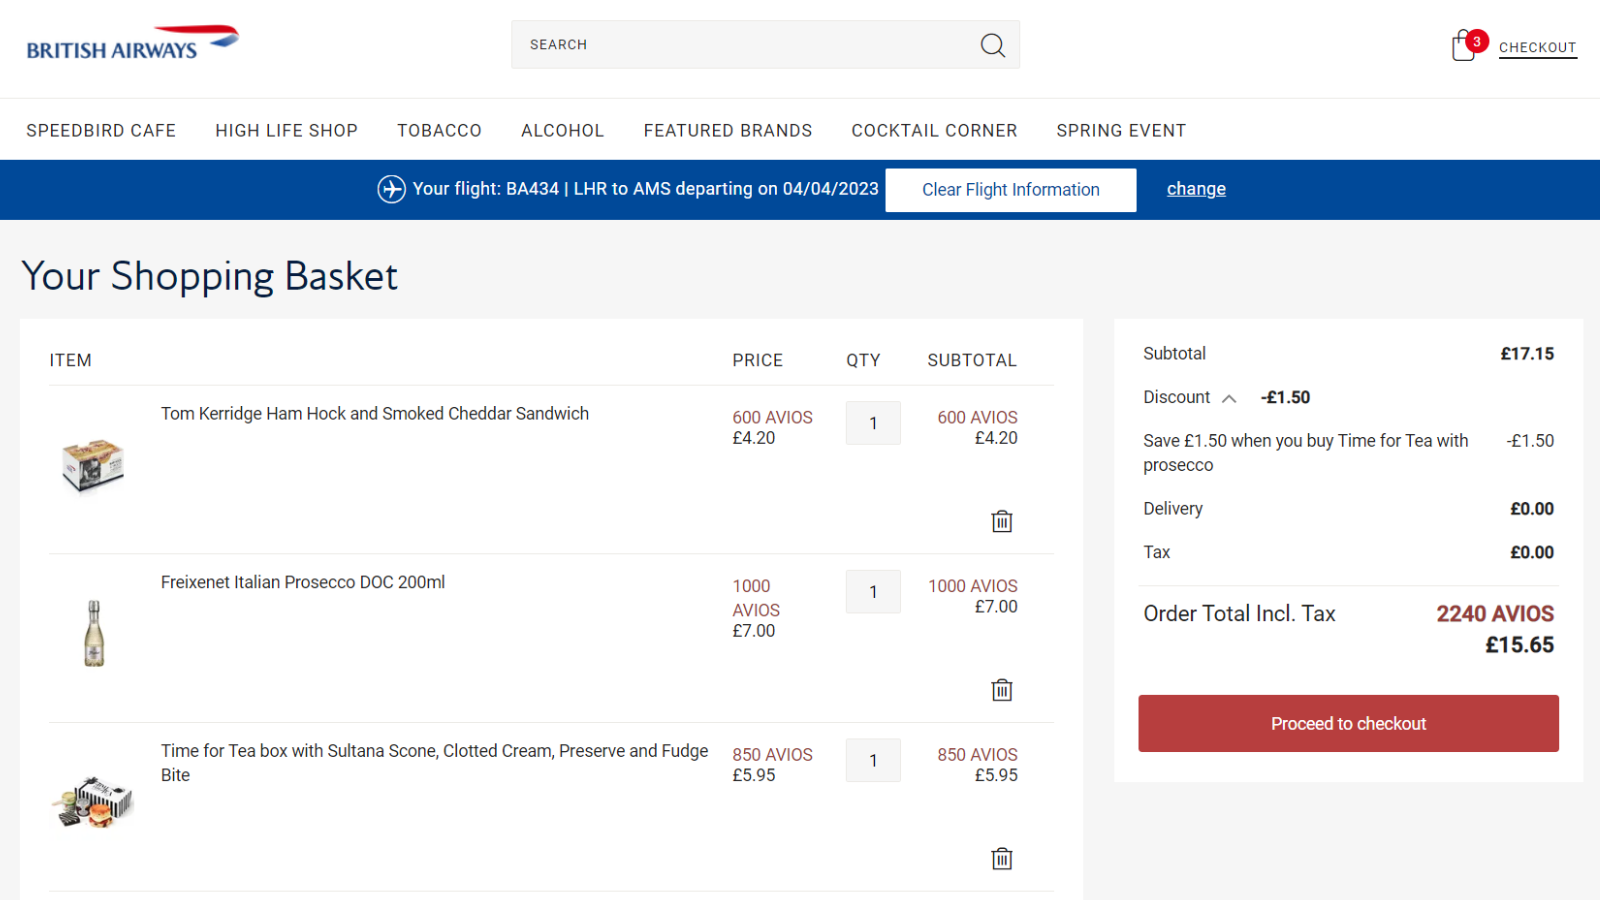The width and height of the screenshot is (1600, 900).
Task: Collapse the Discount details chevron
Action: coord(1229,398)
